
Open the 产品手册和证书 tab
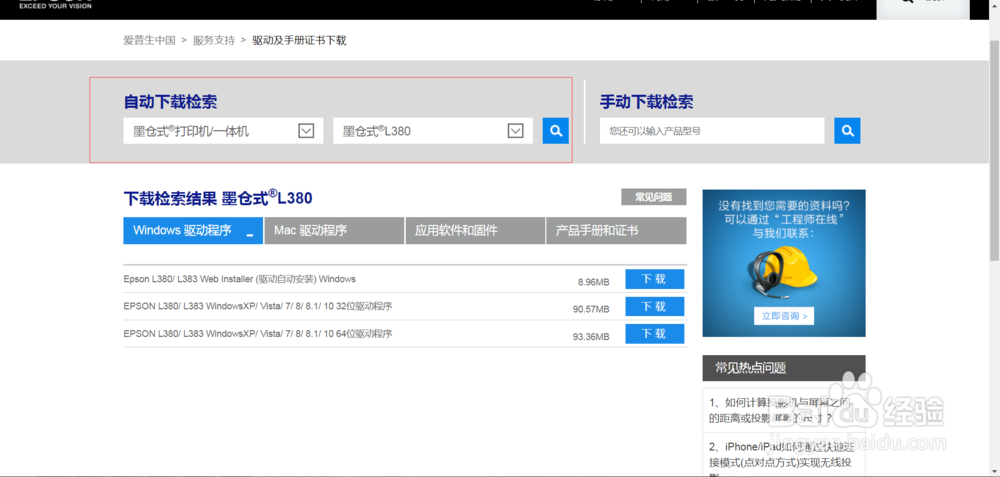click(x=616, y=231)
